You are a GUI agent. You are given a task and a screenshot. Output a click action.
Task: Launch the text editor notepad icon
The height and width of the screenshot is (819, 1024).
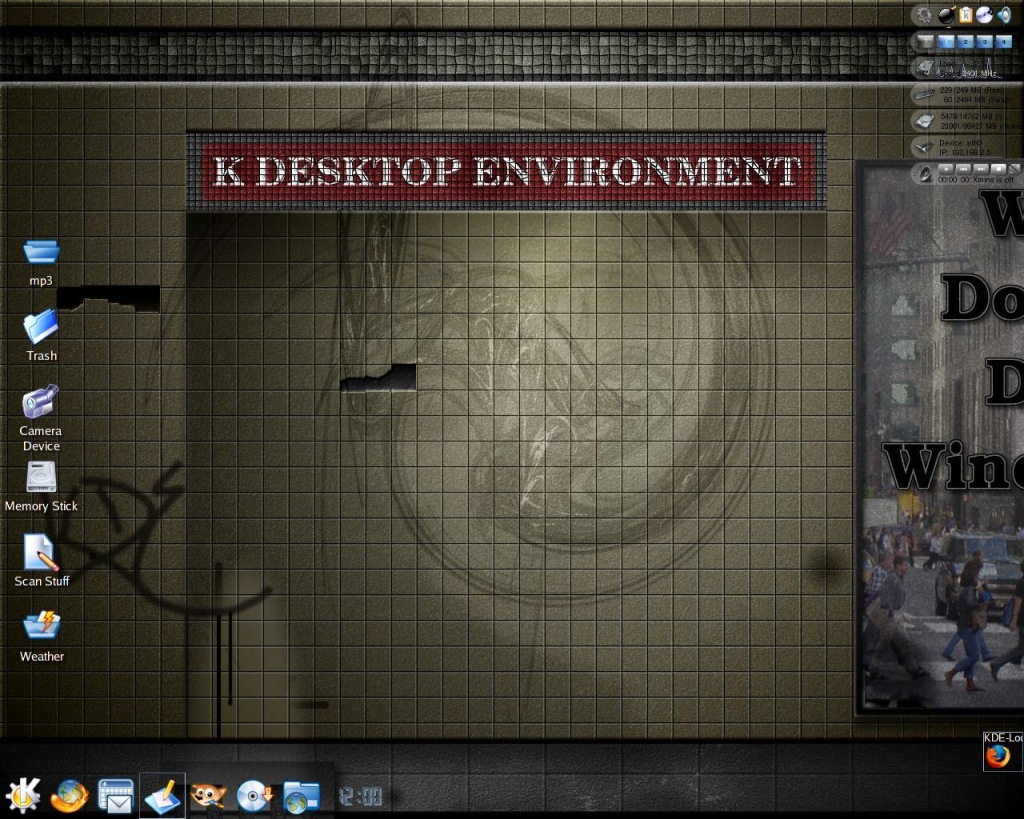(x=162, y=796)
